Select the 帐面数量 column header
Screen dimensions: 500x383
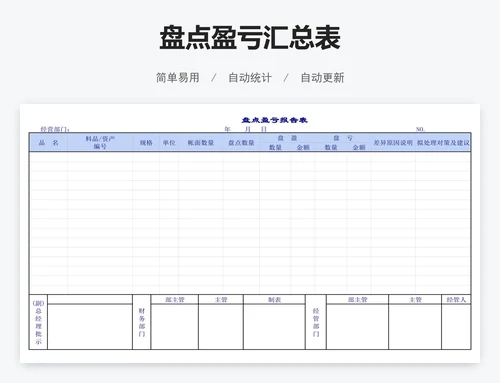coord(201,143)
